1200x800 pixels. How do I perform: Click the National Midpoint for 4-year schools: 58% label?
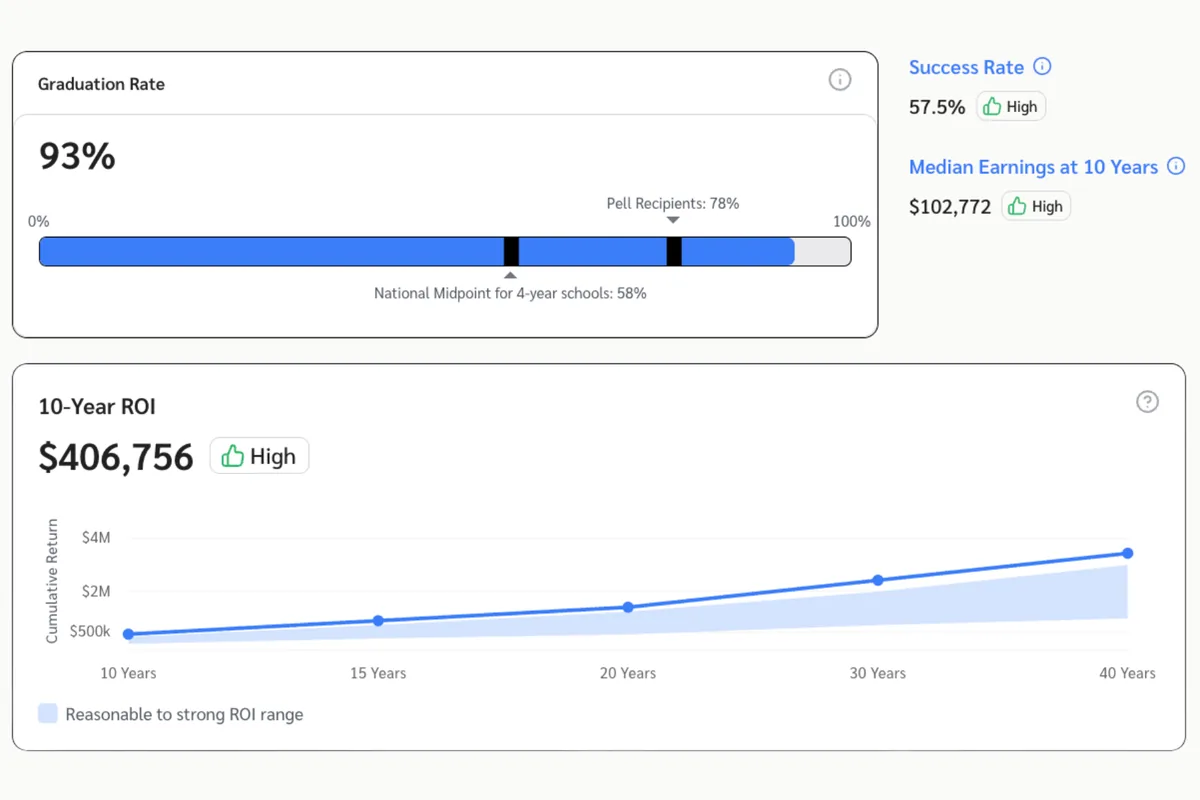pos(510,293)
